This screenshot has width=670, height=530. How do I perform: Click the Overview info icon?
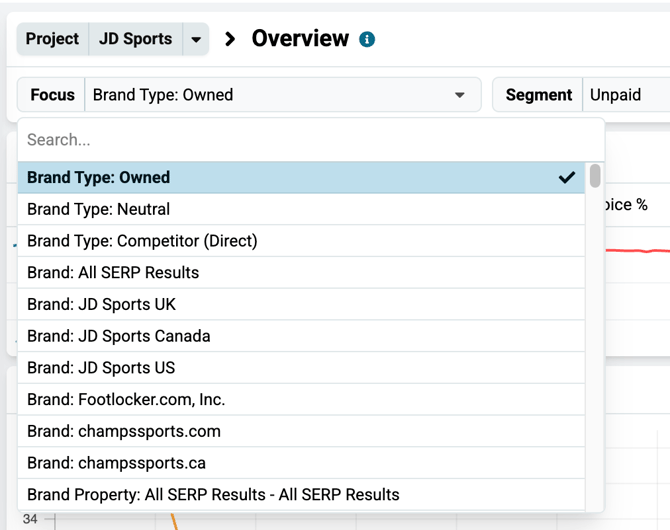coord(367,39)
